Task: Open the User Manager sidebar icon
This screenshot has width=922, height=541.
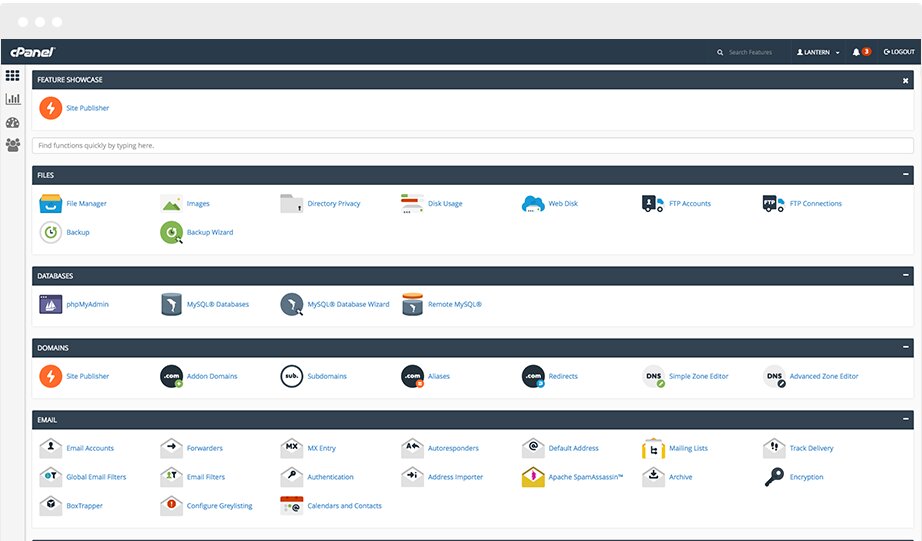Action: pyautogui.click(x=13, y=145)
